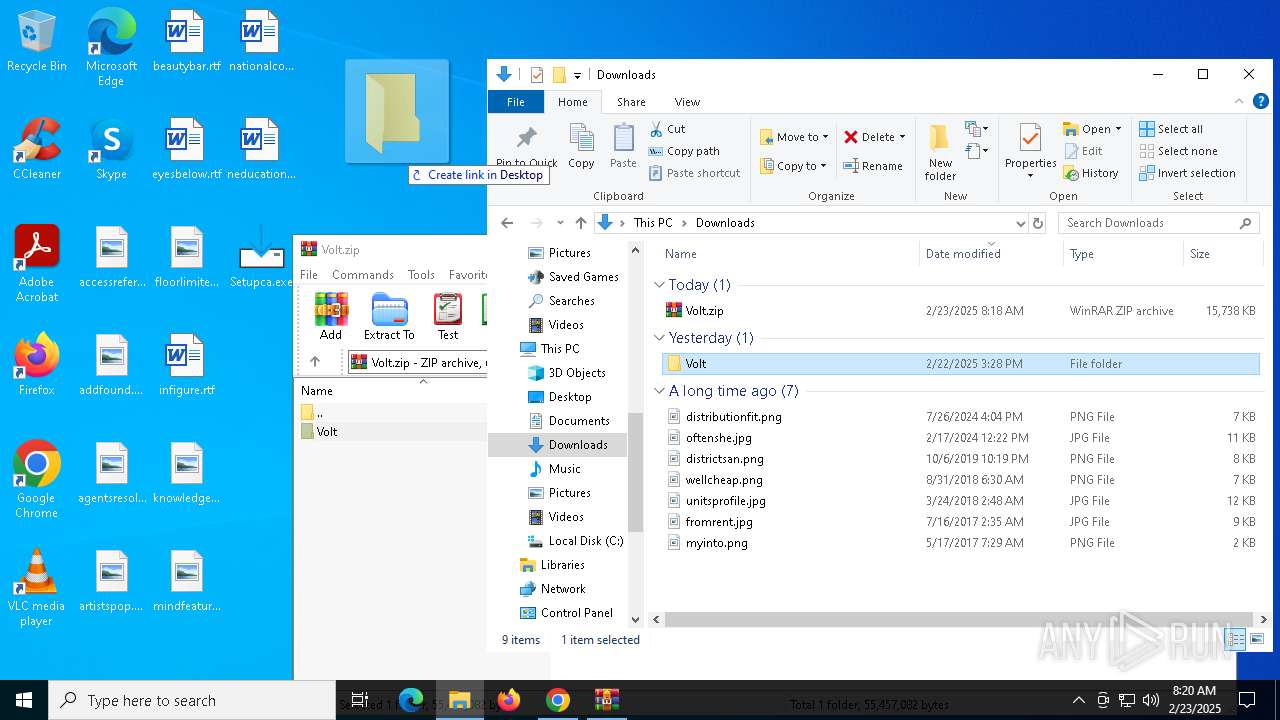
Task: Click the Paste icon in ribbon
Action: (623, 138)
